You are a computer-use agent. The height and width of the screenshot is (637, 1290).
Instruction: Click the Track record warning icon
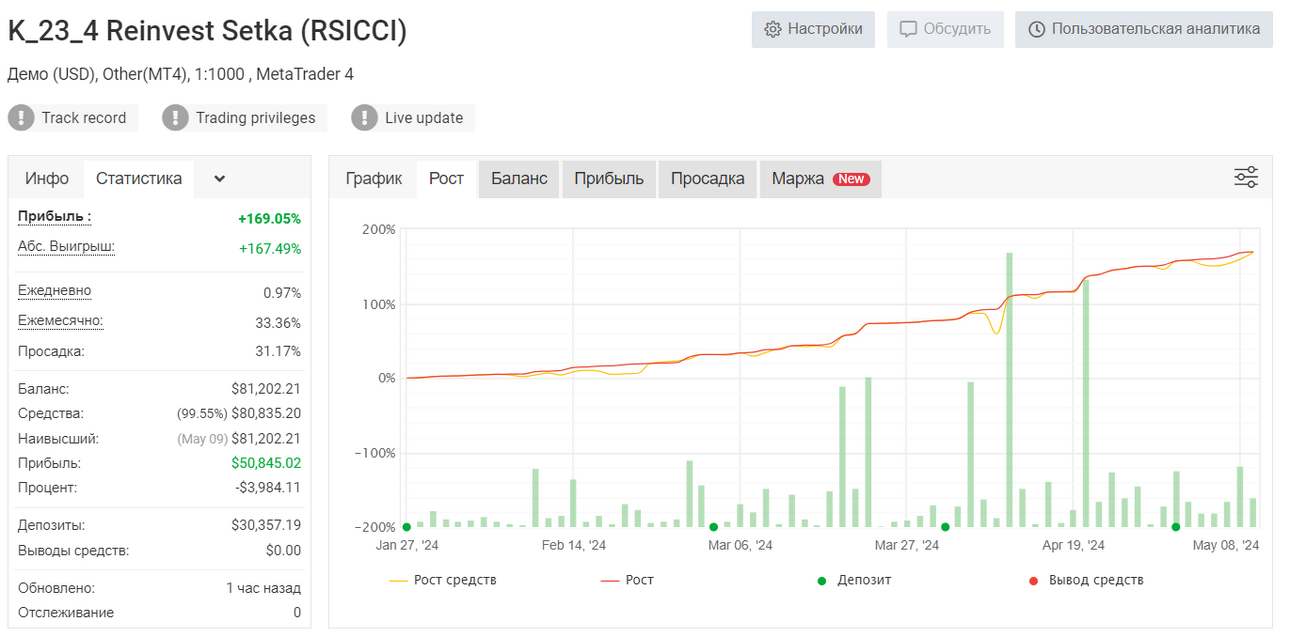point(22,118)
